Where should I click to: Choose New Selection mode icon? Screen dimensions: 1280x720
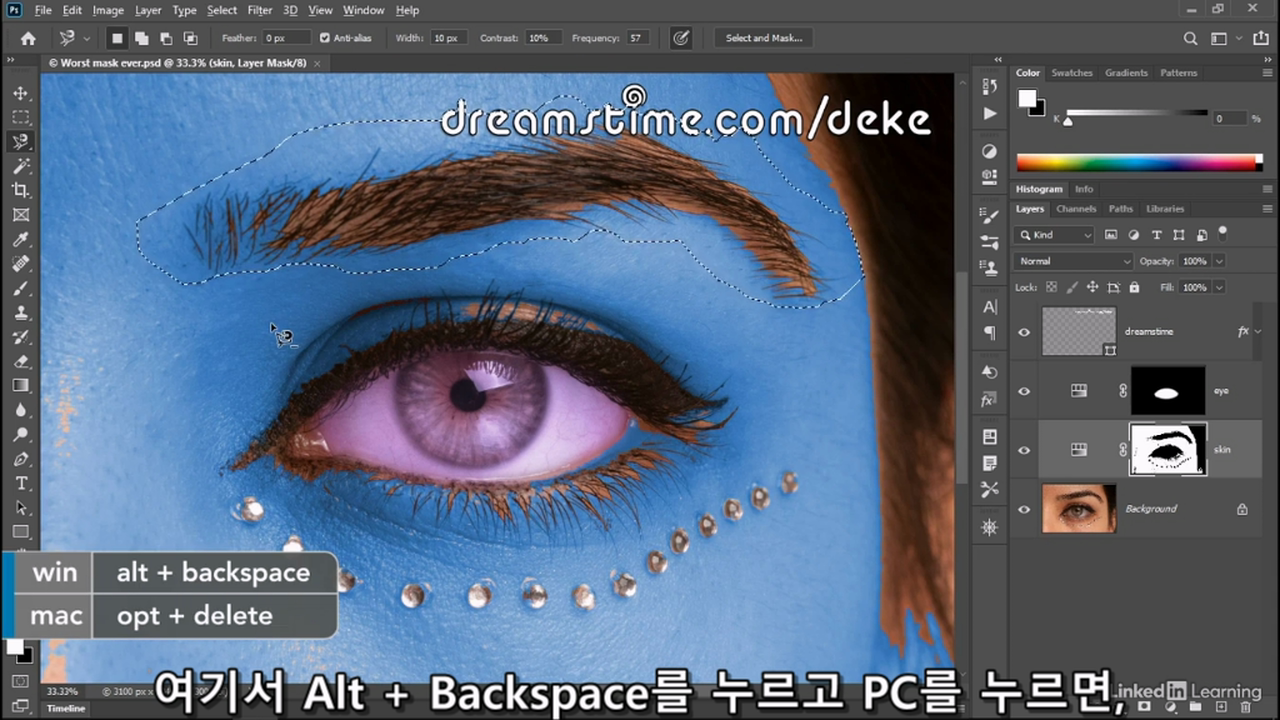[x=117, y=38]
